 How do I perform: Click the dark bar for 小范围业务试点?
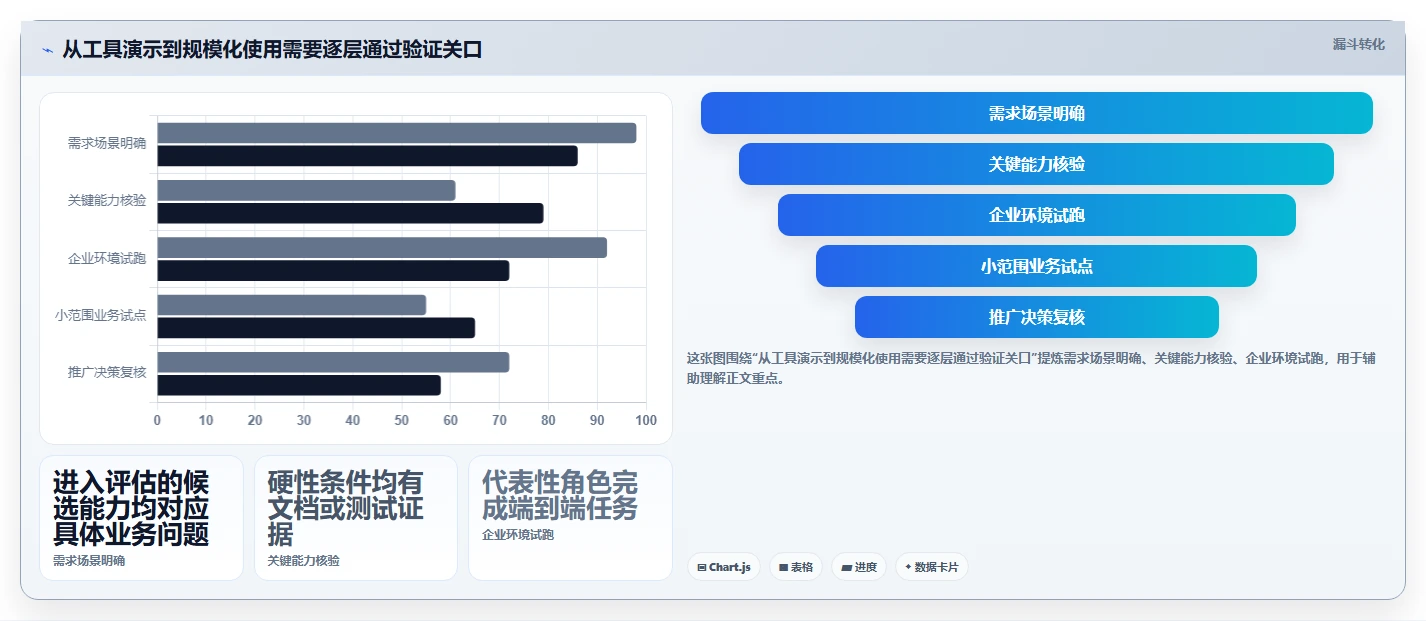pos(316,328)
